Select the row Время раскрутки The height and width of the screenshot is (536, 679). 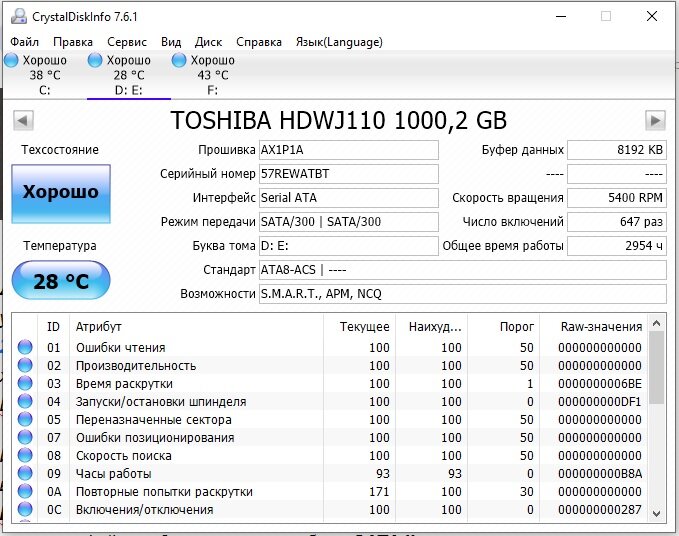(330, 383)
